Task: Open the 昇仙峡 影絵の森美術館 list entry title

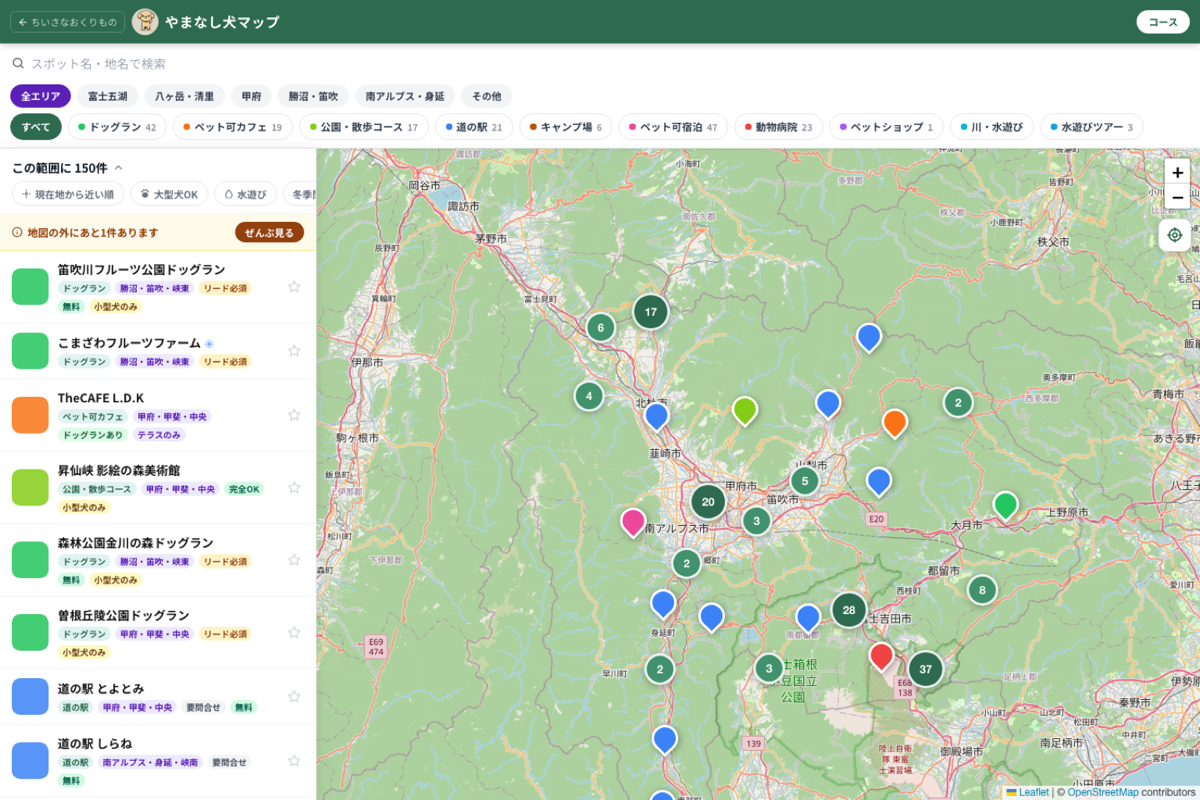Action: point(119,470)
